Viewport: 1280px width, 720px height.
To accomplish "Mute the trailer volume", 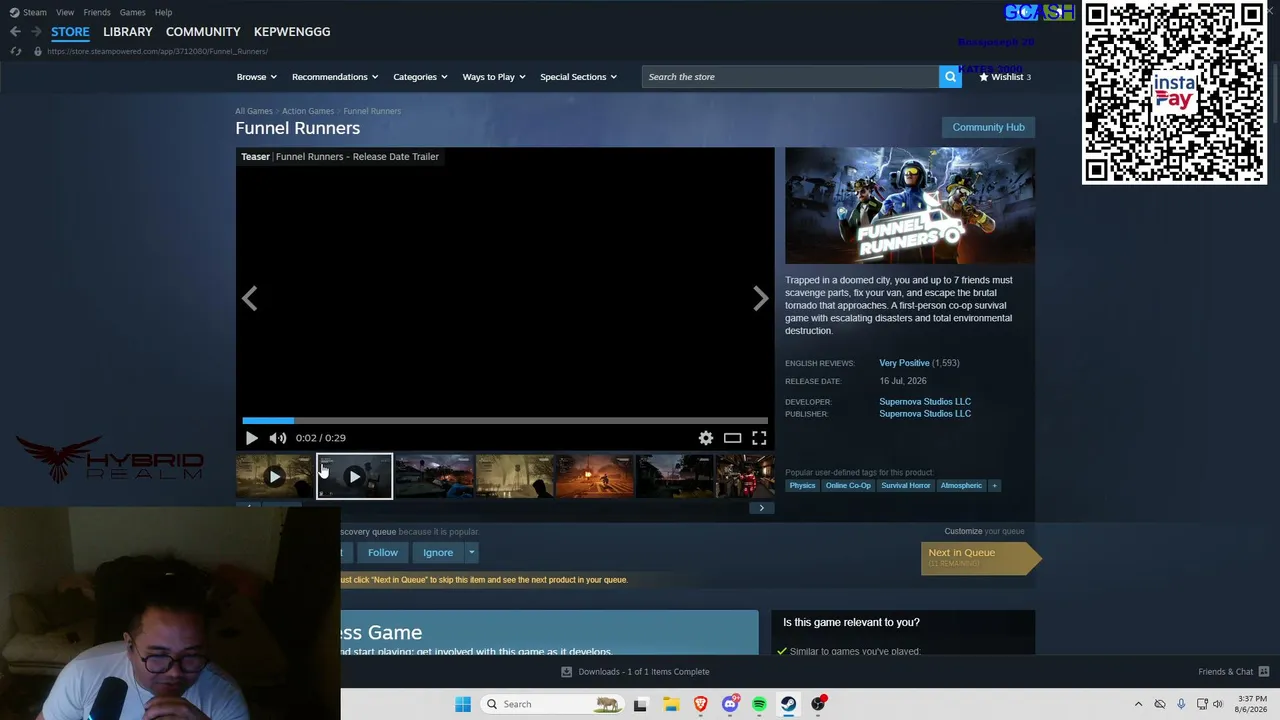I will pos(278,438).
